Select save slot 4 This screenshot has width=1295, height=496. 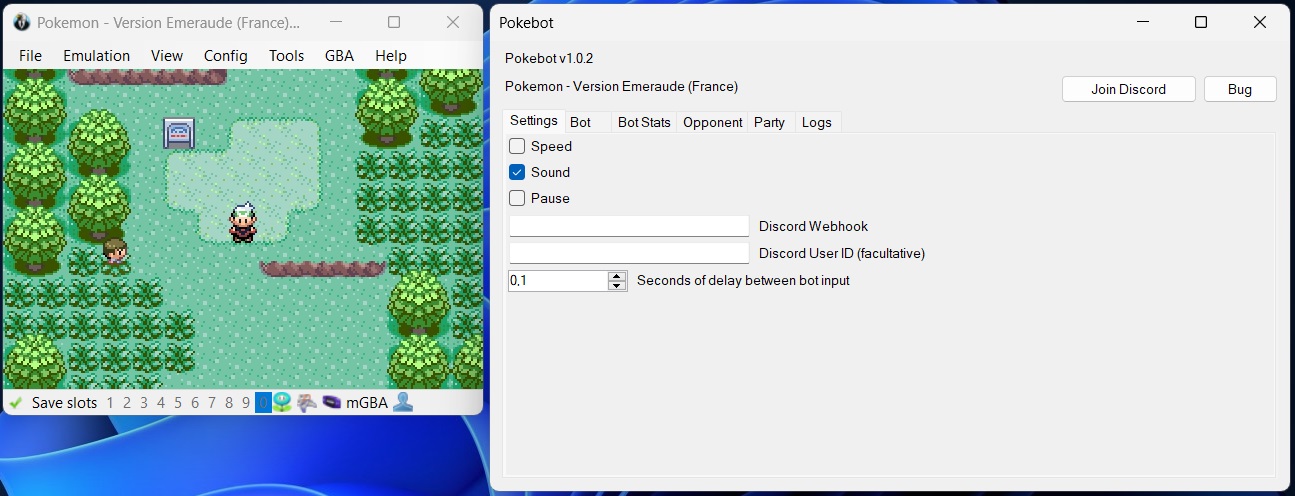click(x=161, y=403)
